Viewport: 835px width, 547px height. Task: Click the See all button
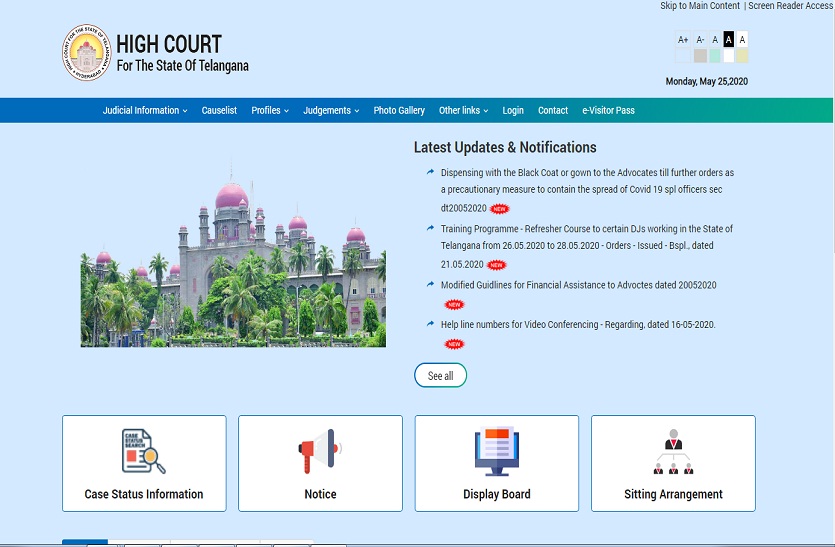(440, 376)
